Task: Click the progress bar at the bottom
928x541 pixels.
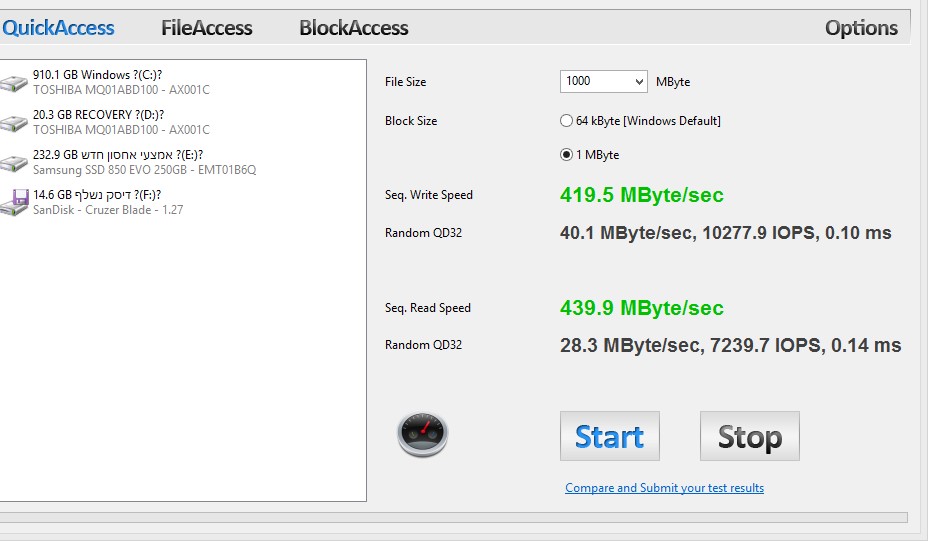Action: click(x=453, y=518)
